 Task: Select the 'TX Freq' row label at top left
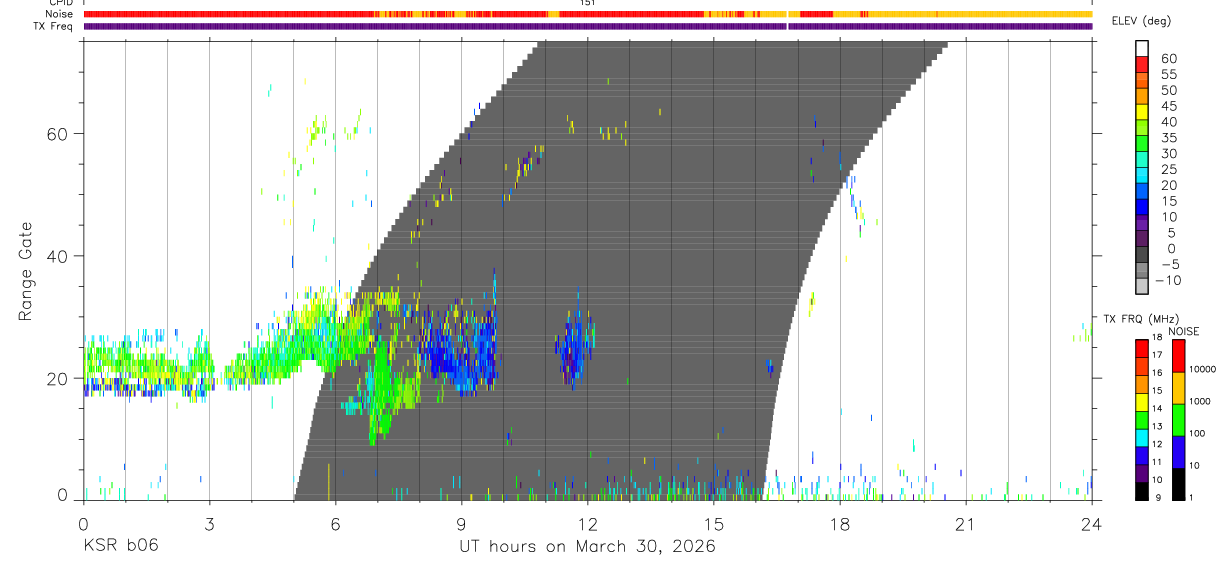(x=55, y=26)
